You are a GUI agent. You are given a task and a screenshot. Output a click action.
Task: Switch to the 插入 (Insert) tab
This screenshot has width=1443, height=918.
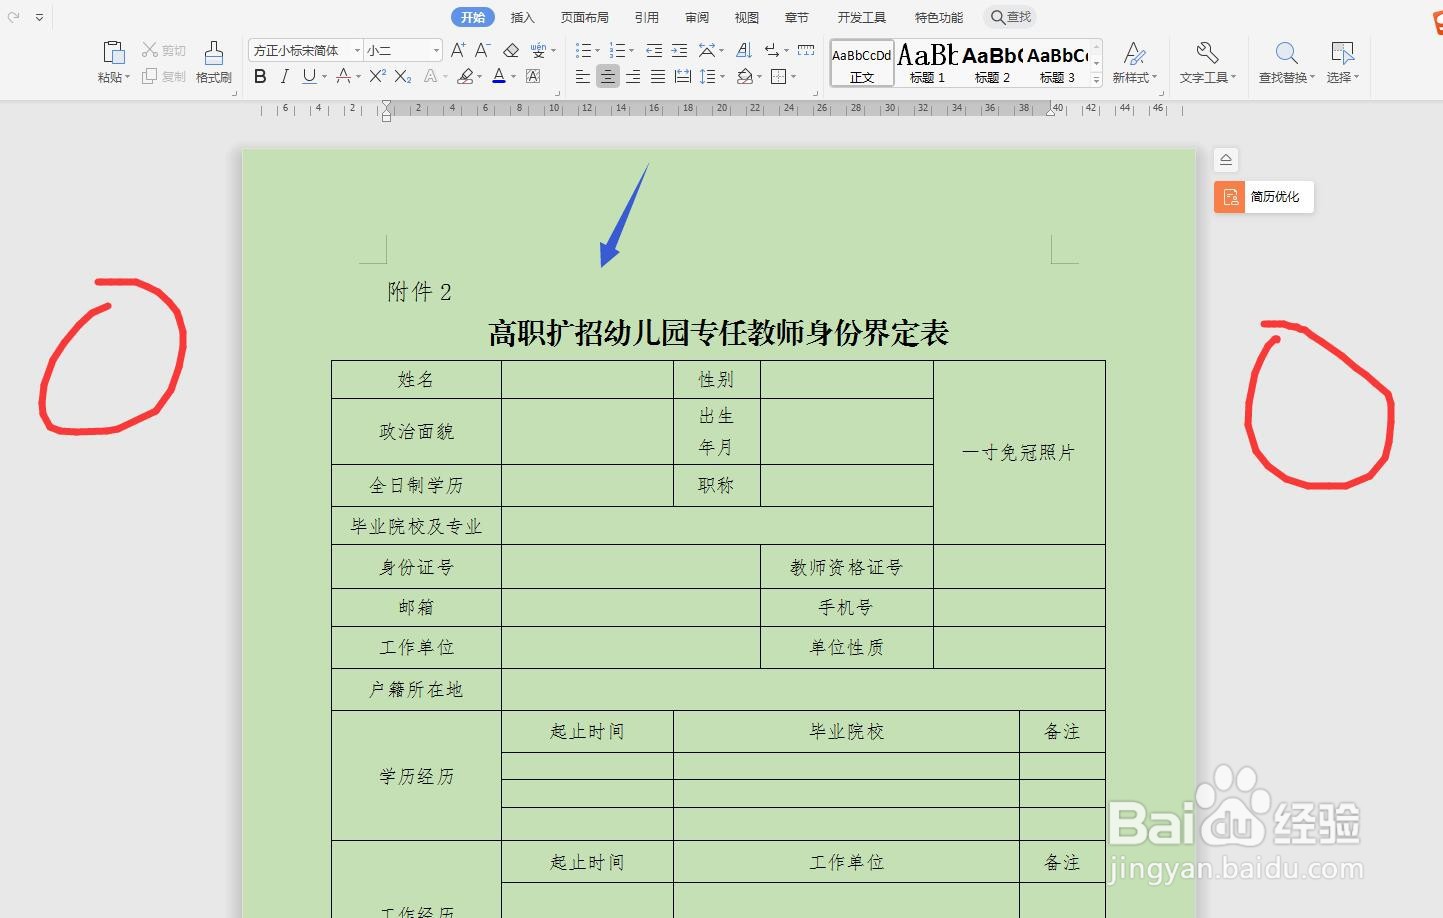click(x=523, y=17)
